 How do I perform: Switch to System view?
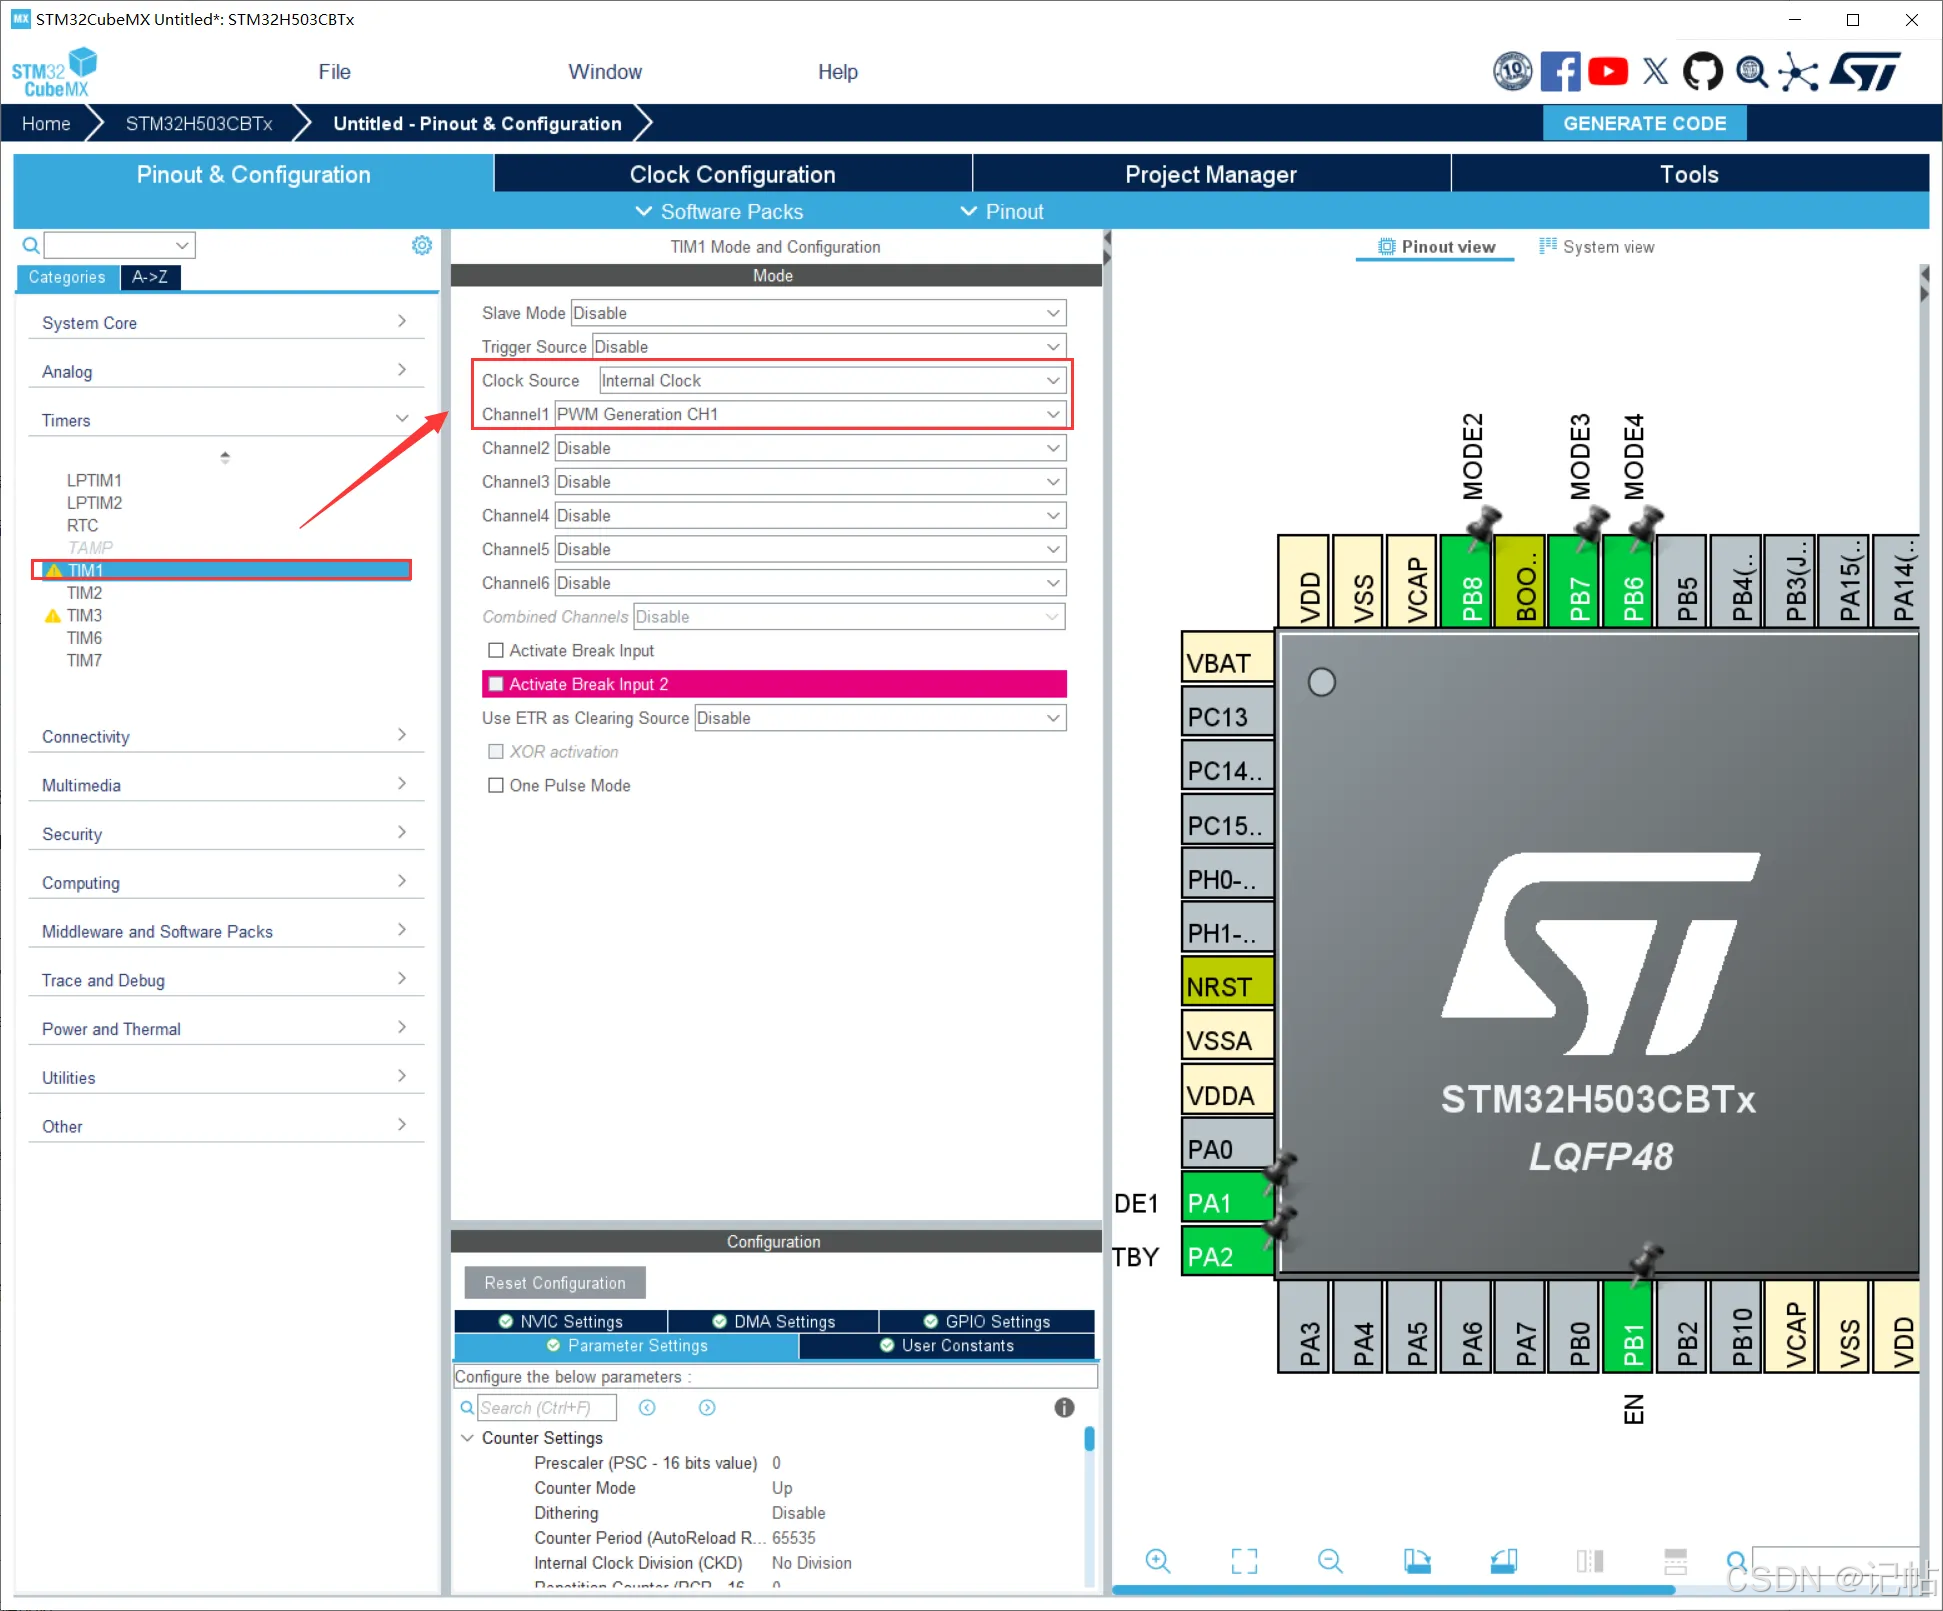tap(1597, 247)
